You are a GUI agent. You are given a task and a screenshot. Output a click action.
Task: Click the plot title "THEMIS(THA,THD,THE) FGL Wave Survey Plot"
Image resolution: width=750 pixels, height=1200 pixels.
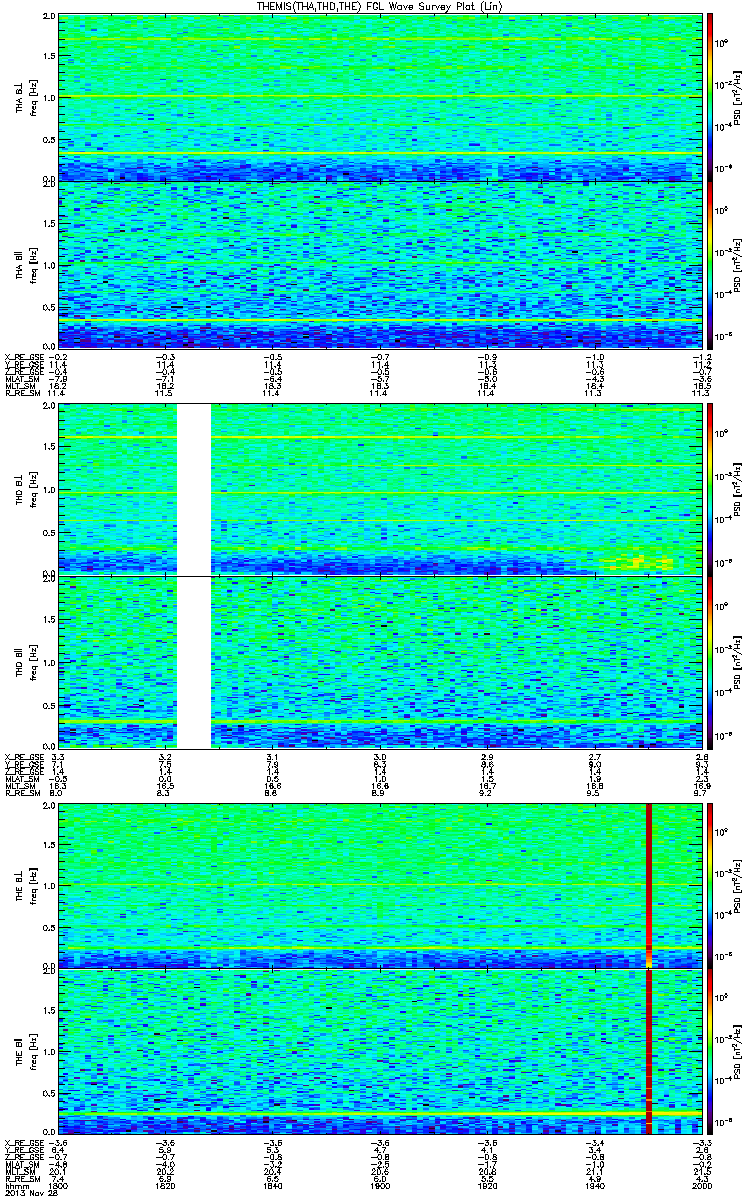377,7
